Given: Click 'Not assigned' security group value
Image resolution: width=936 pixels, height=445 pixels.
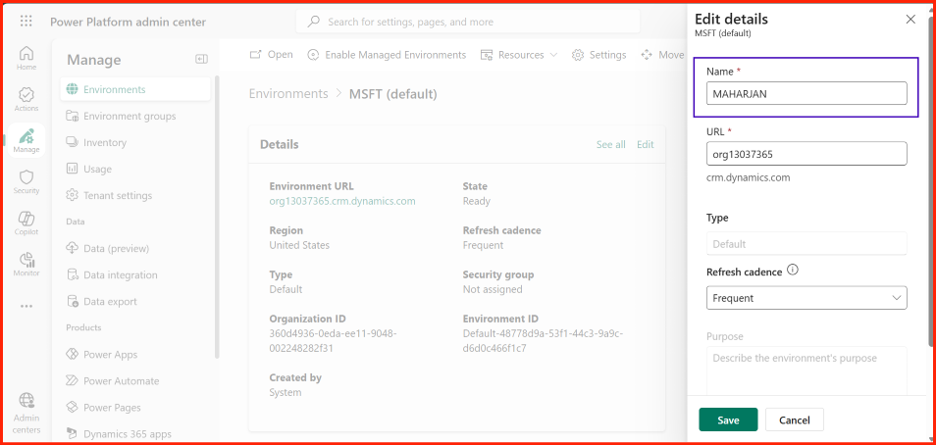Looking at the screenshot, I should click(492, 290).
